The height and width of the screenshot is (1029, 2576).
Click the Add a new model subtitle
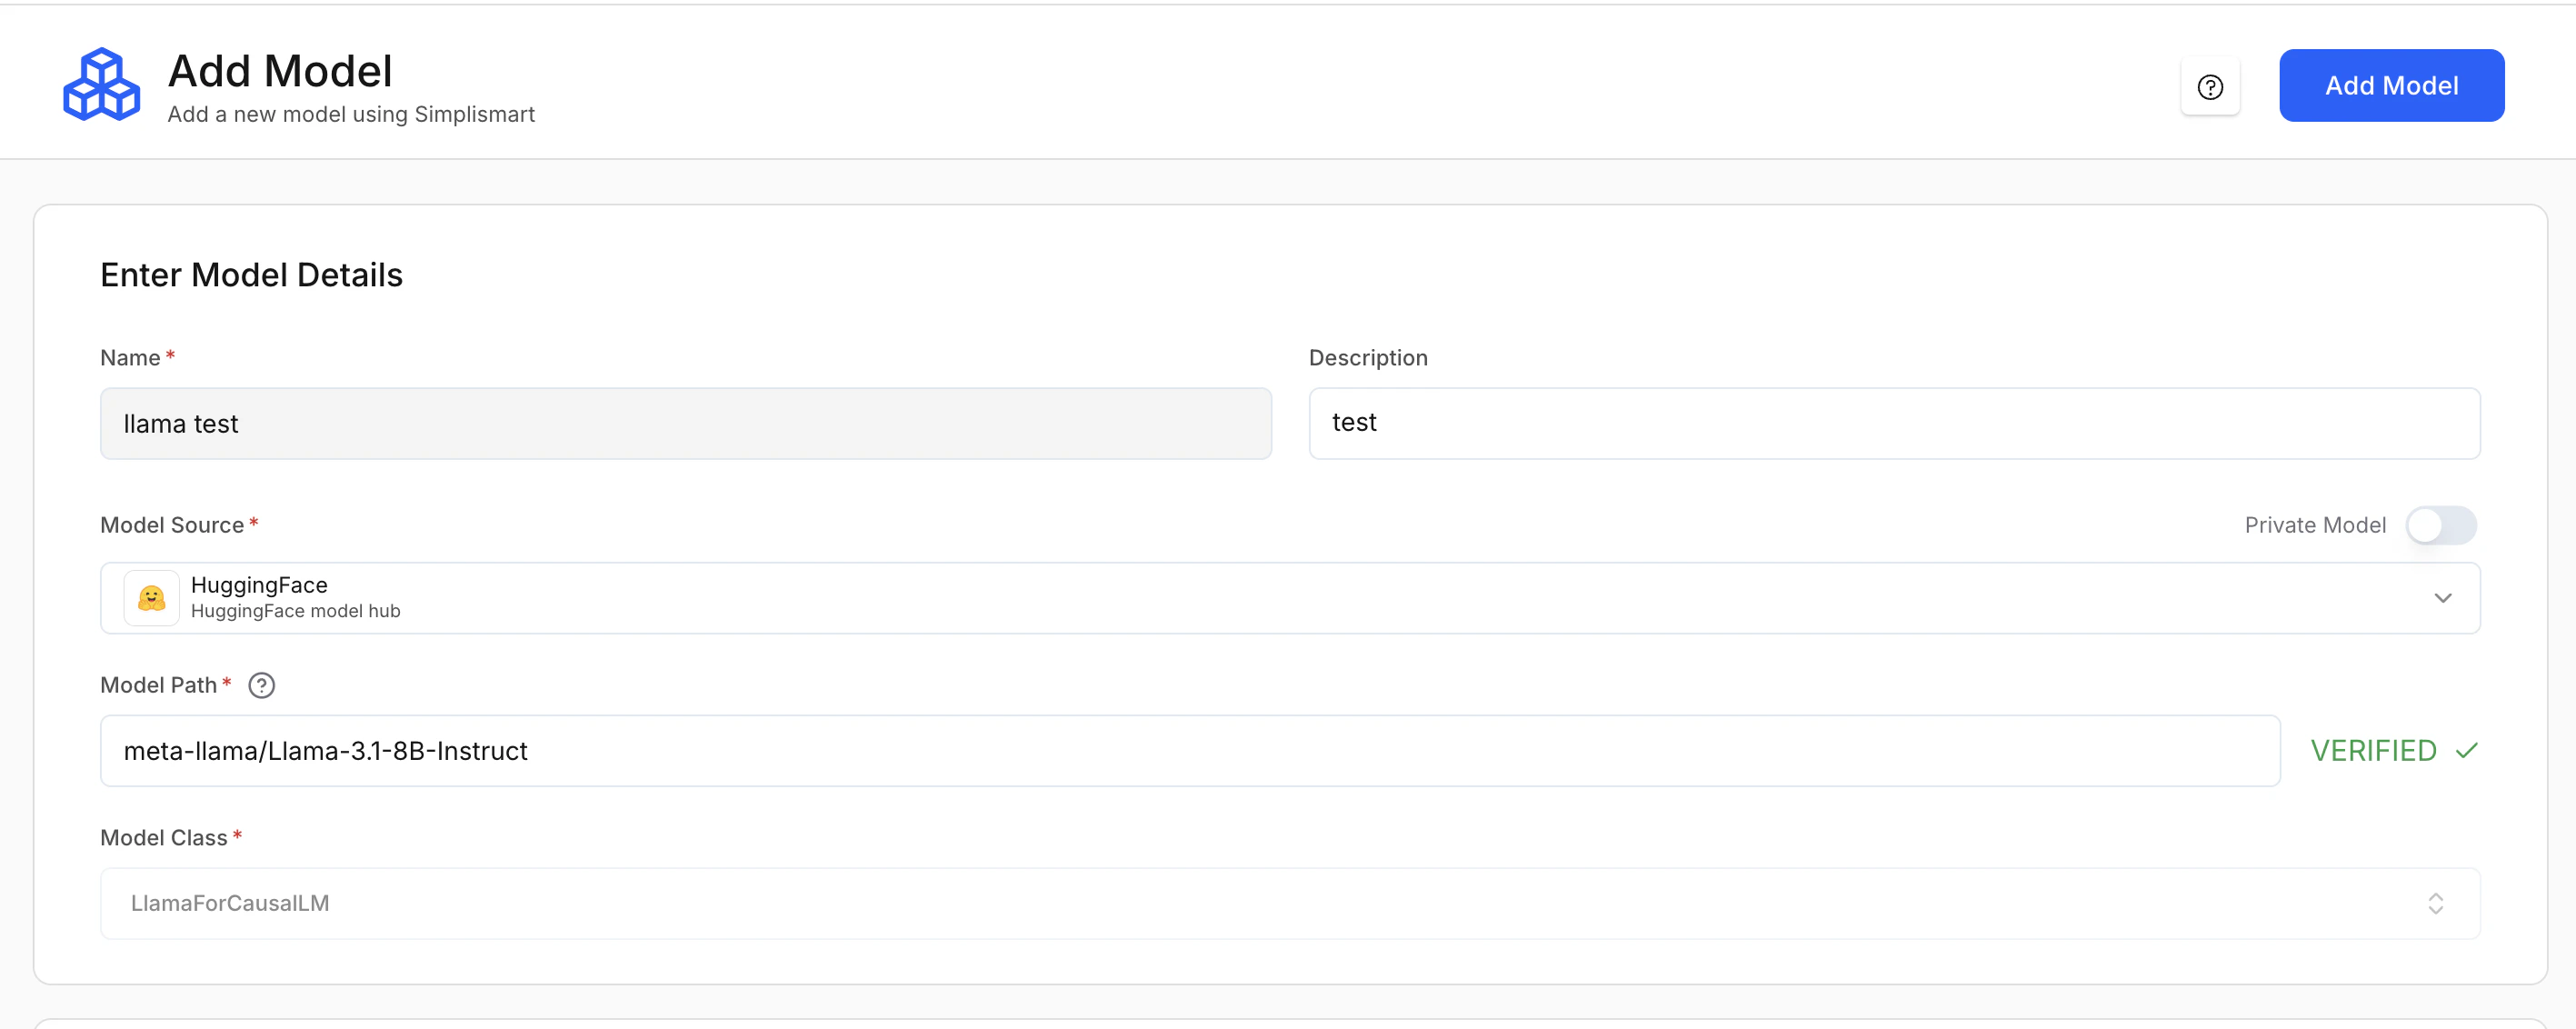[x=351, y=114]
